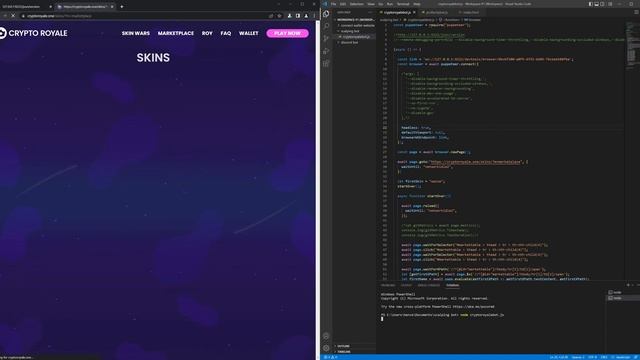Click errors and warnings indicator in status bar
This screenshot has width=640, height=360.
coord(331,357)
